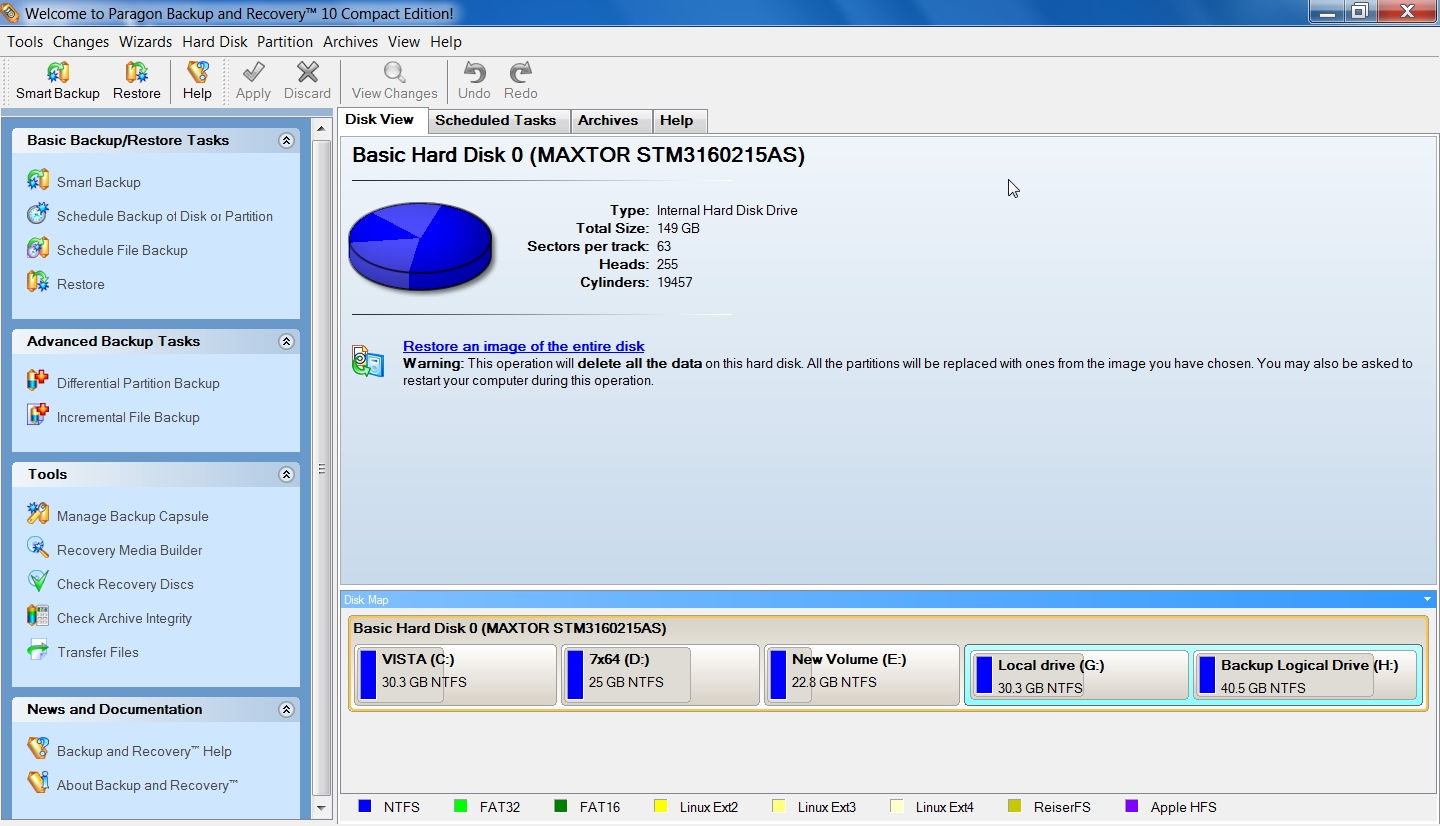Click the Incremental File Backup icon

click(38, 416)
